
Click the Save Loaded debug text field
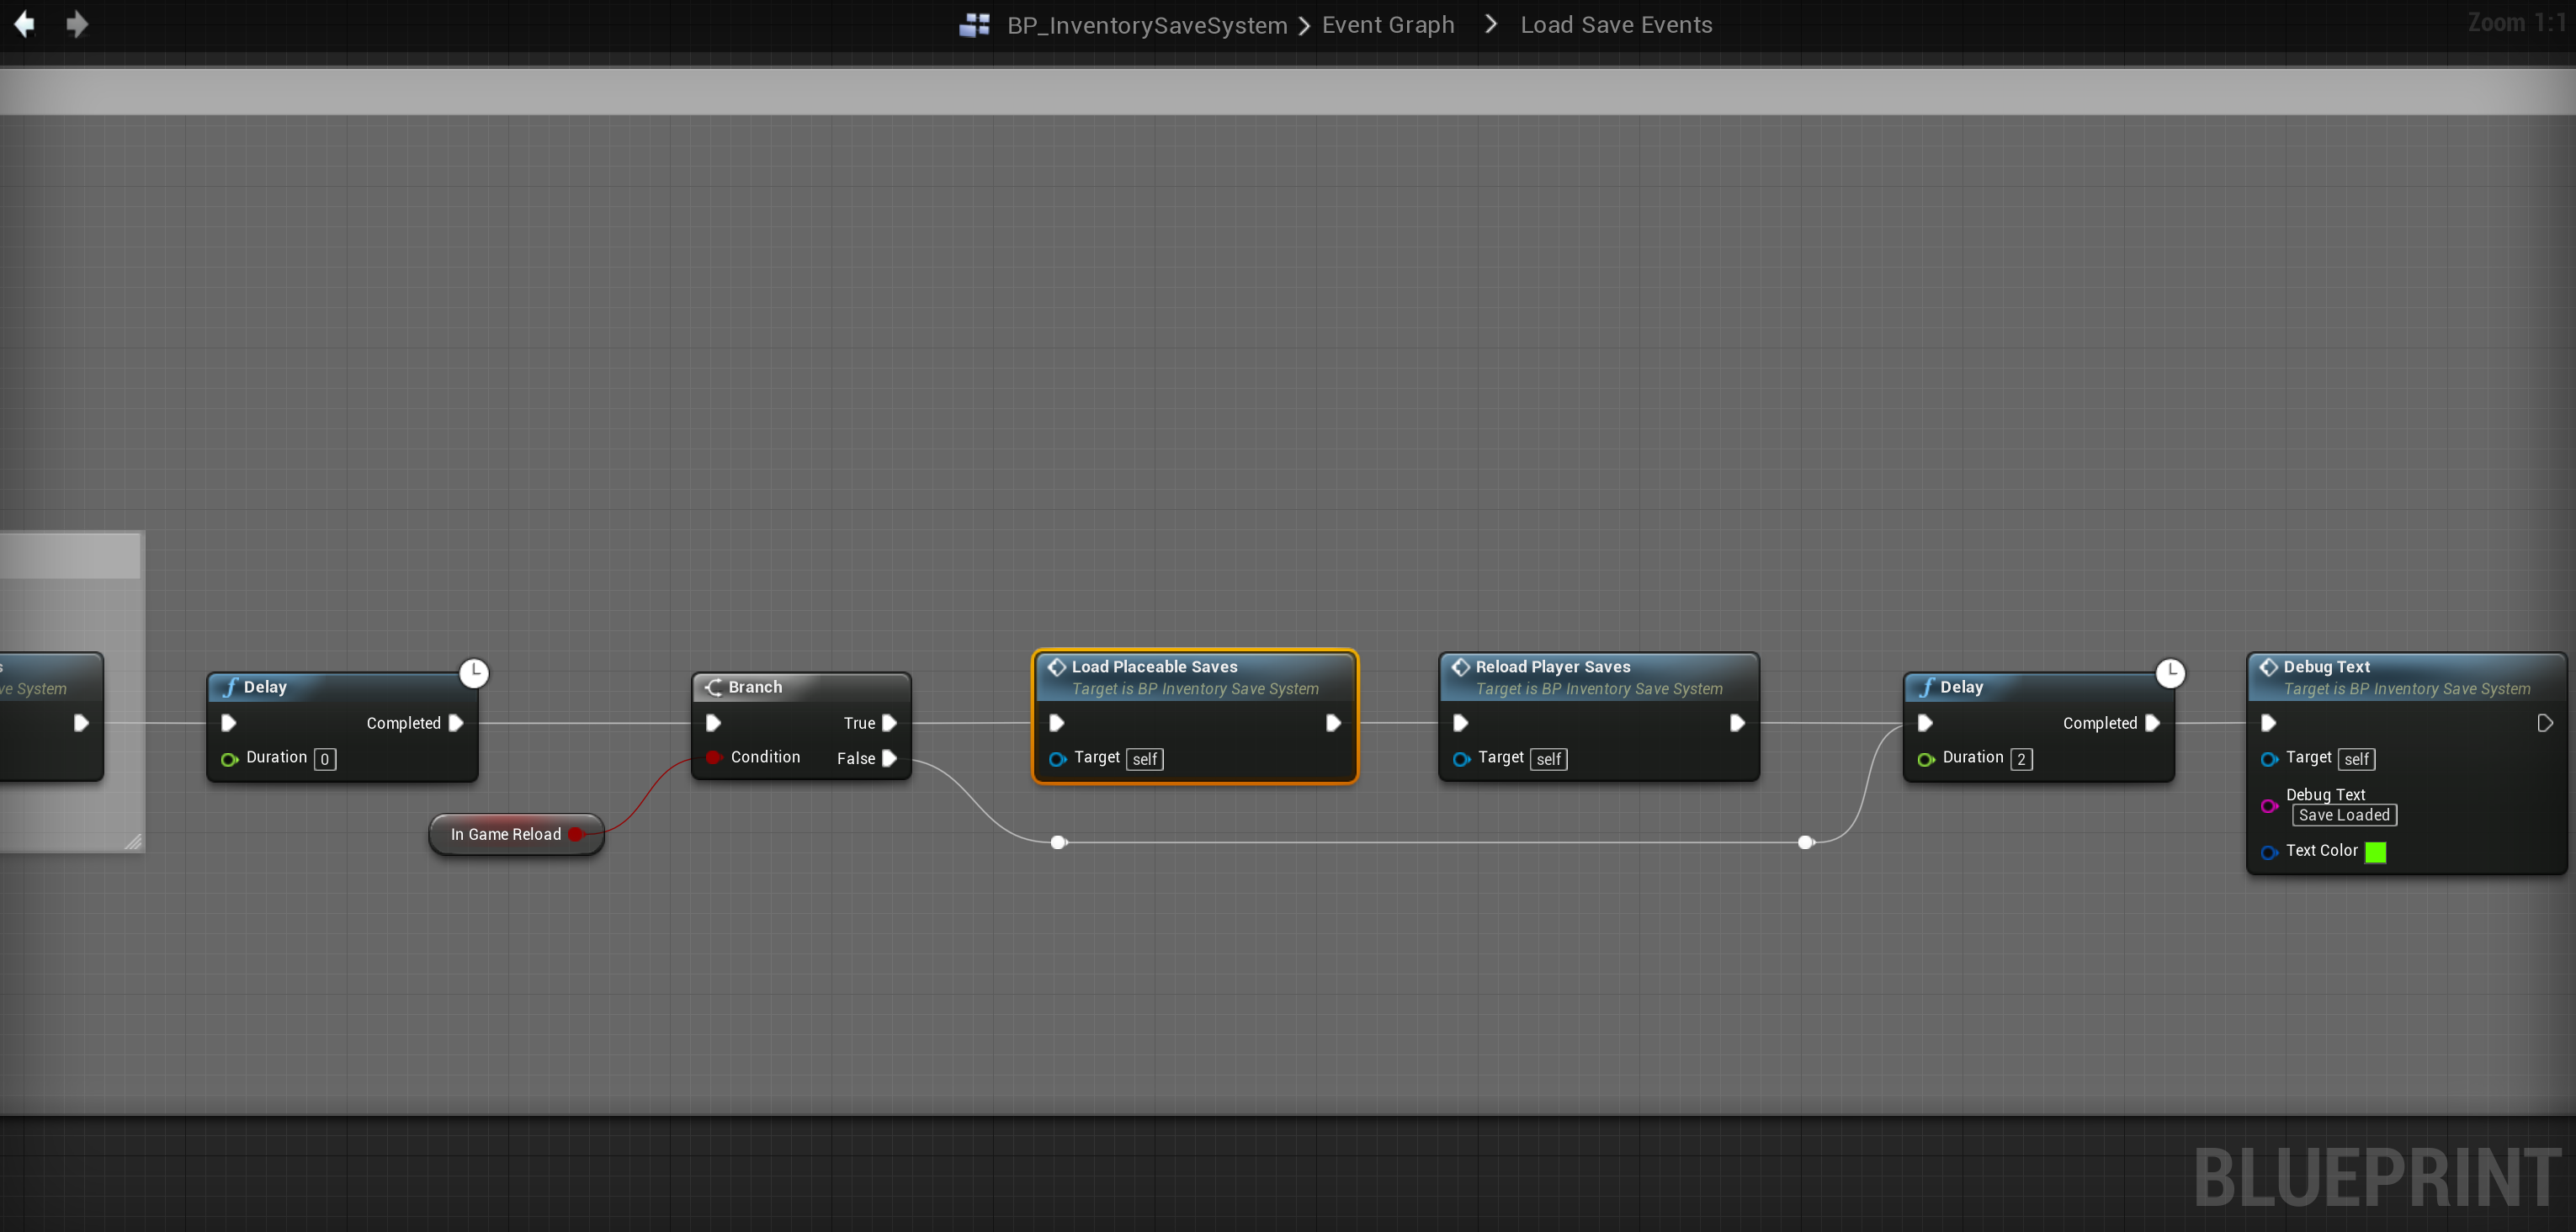(2343, 815)
